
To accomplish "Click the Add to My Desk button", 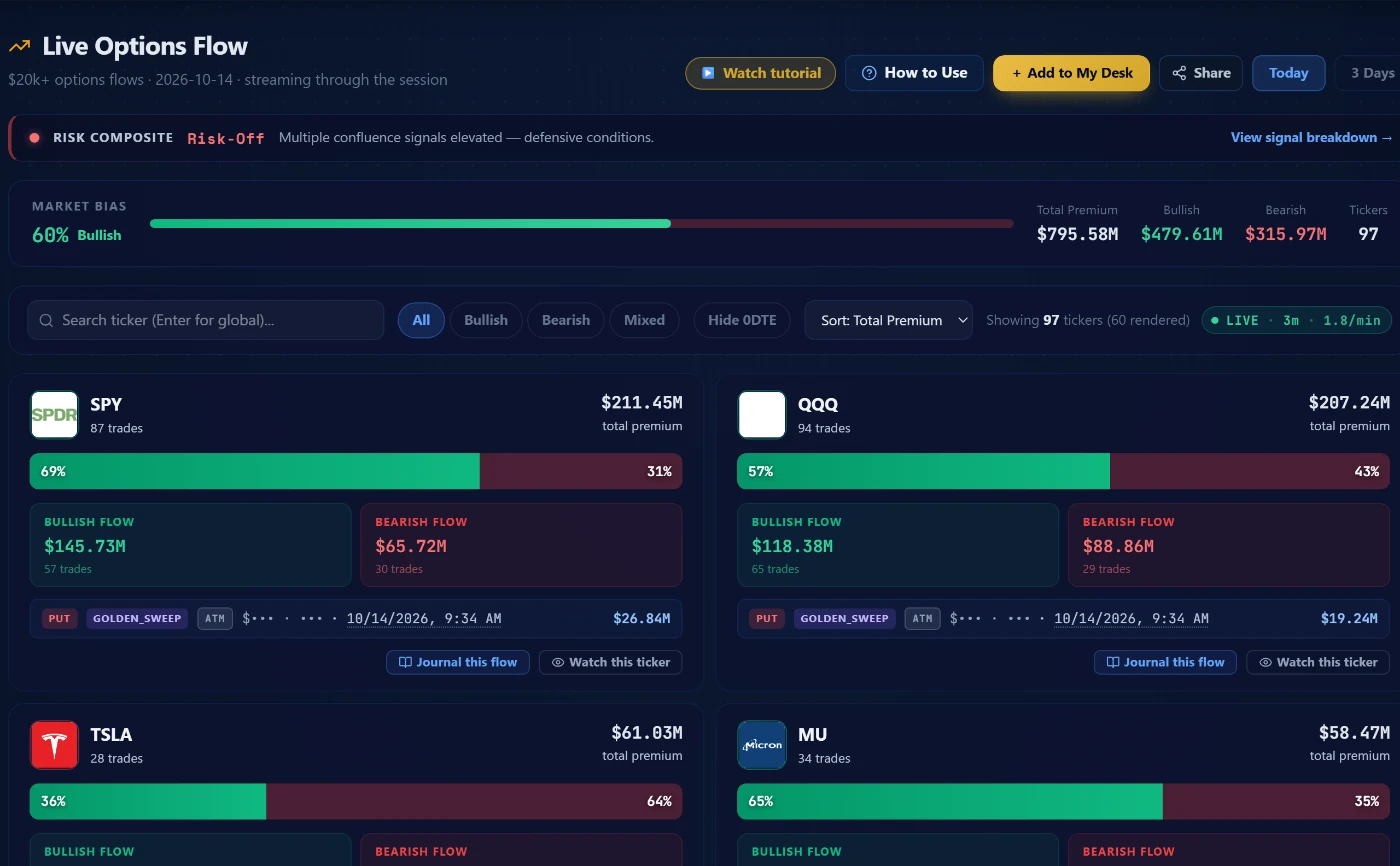I will pyautogui.click(x=1072, y=73).
